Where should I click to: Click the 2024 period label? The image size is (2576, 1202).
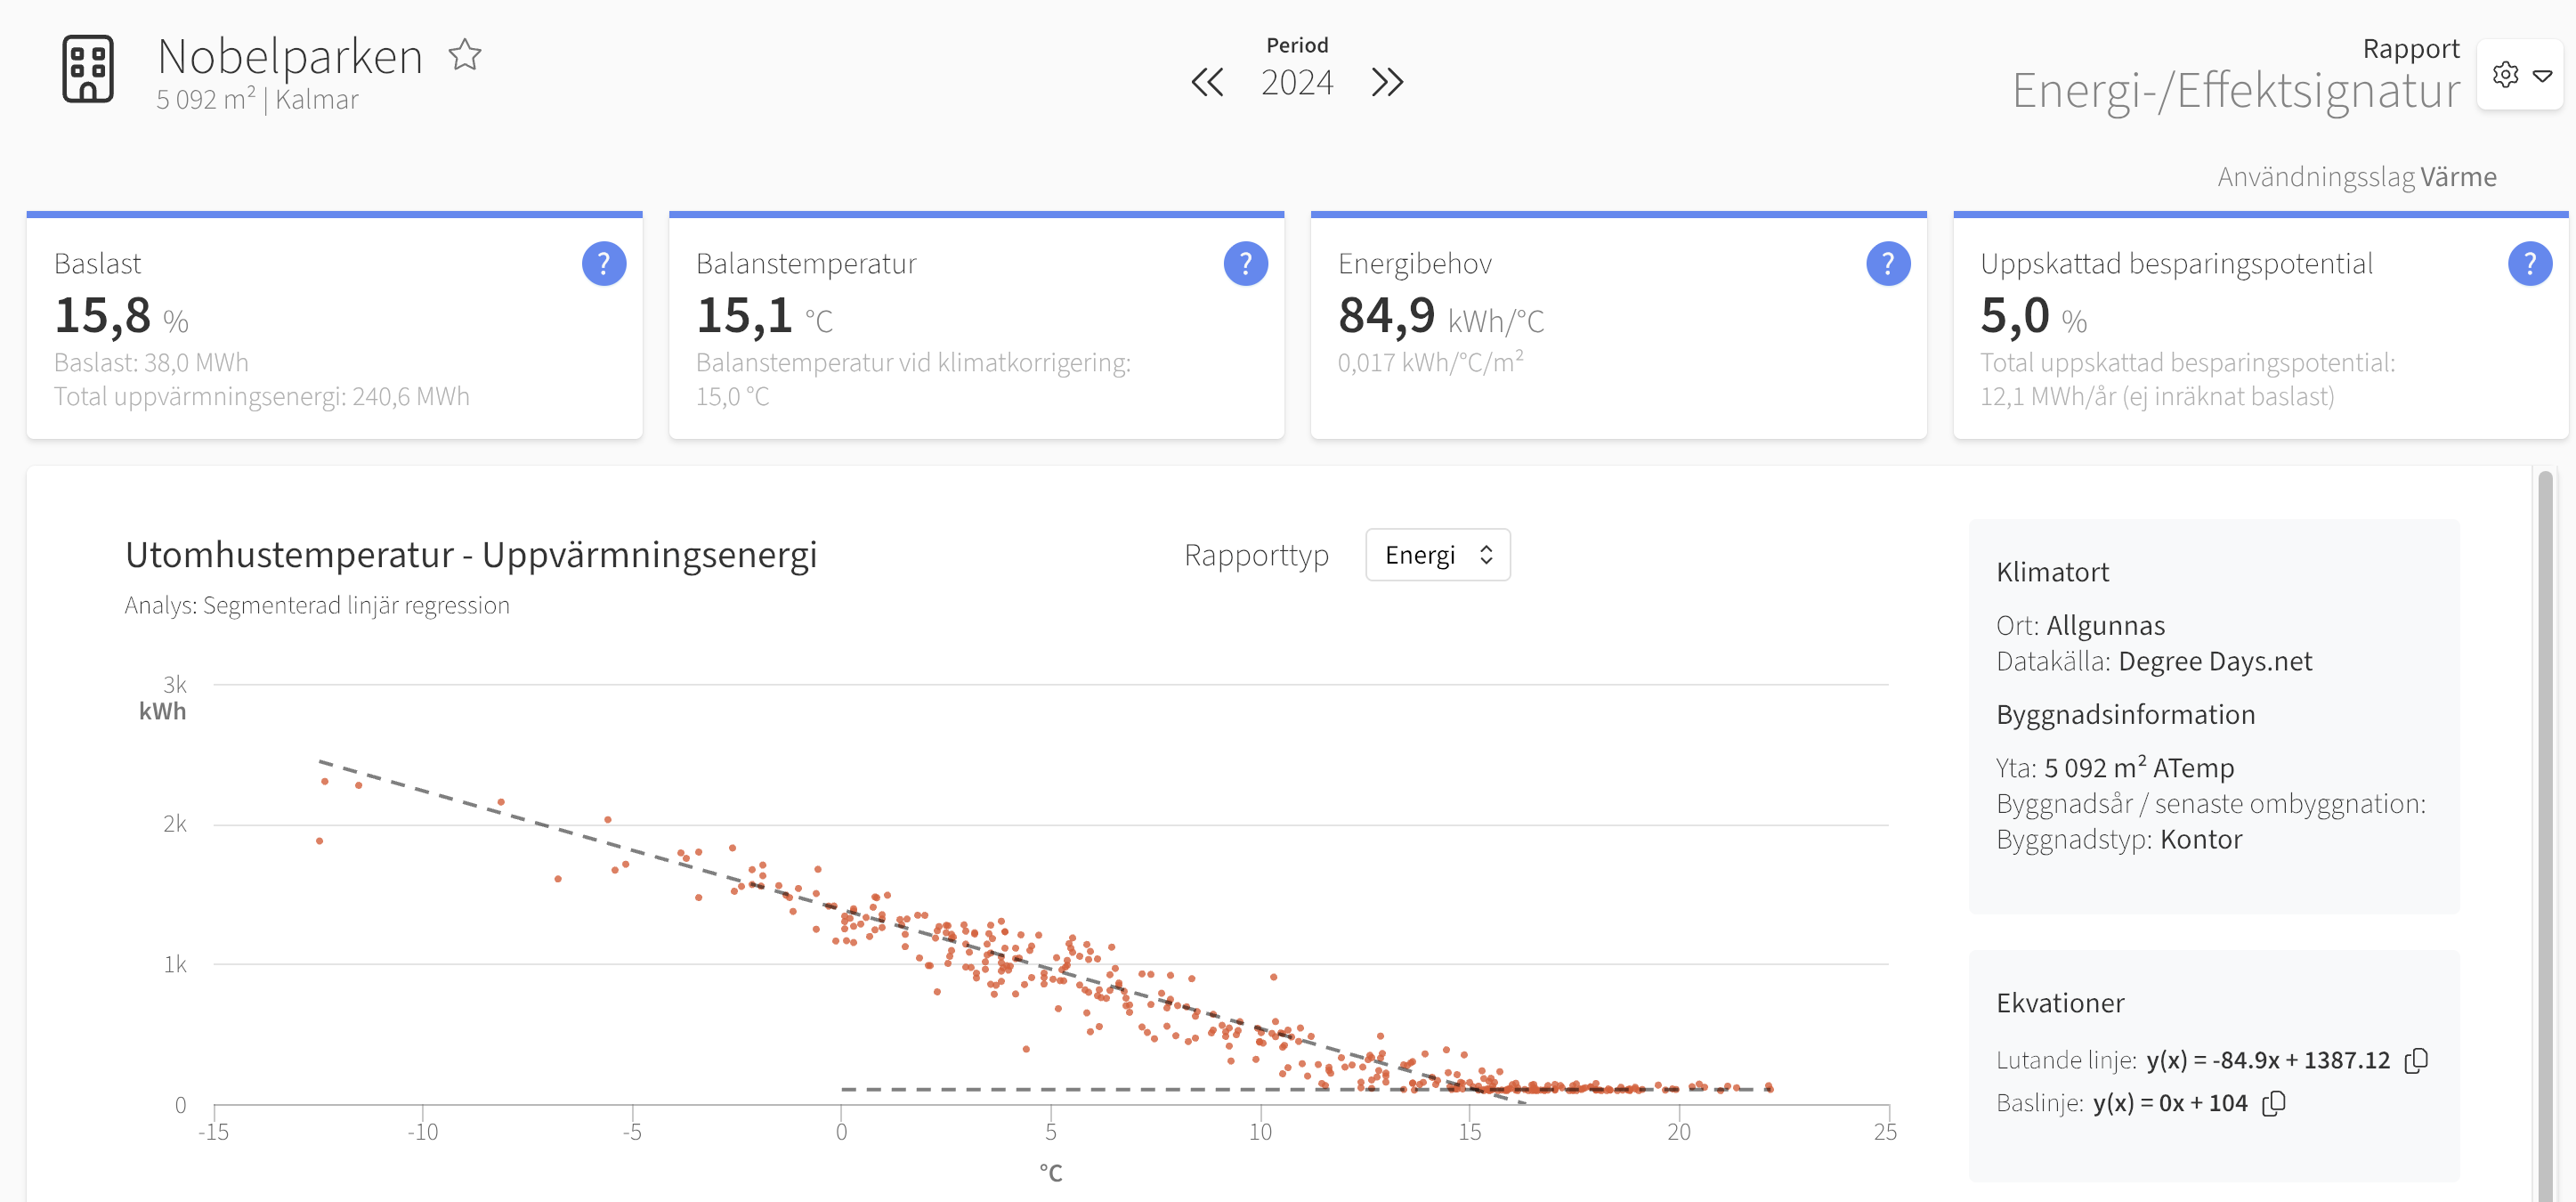[x=1297, y=82]
